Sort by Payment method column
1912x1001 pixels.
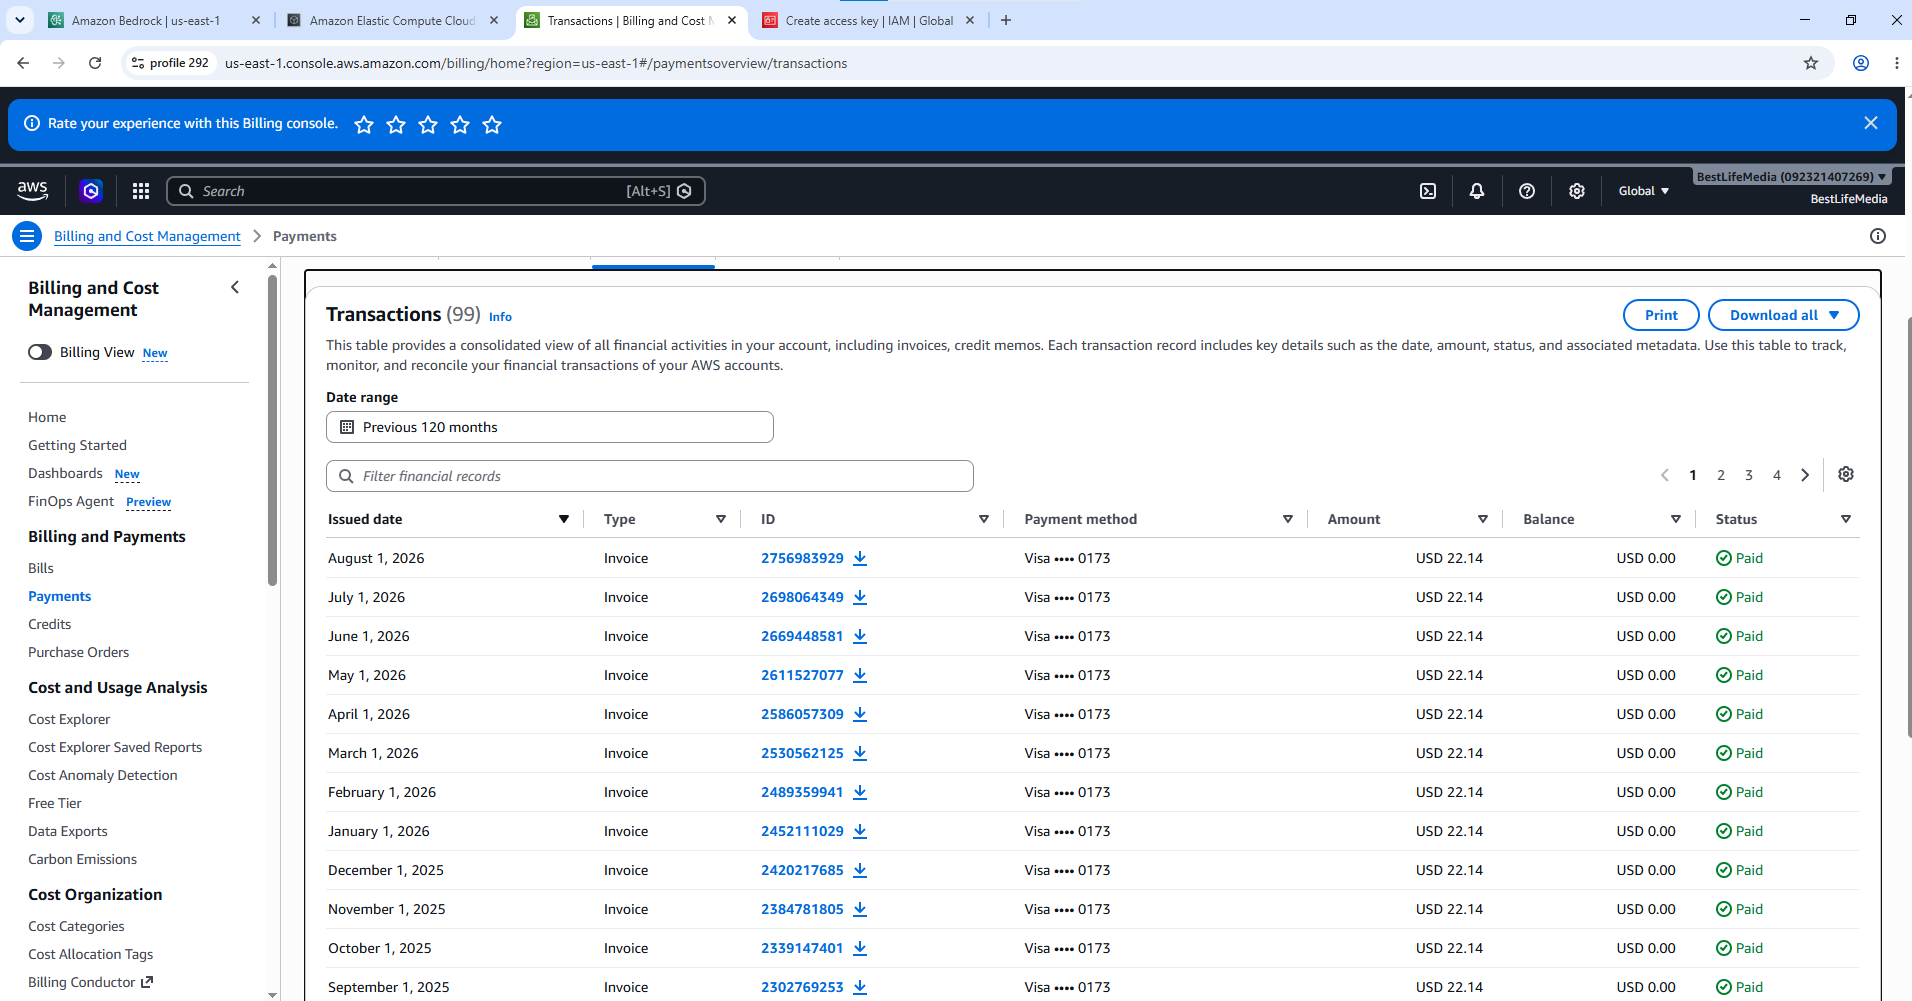click(1288, 519)
